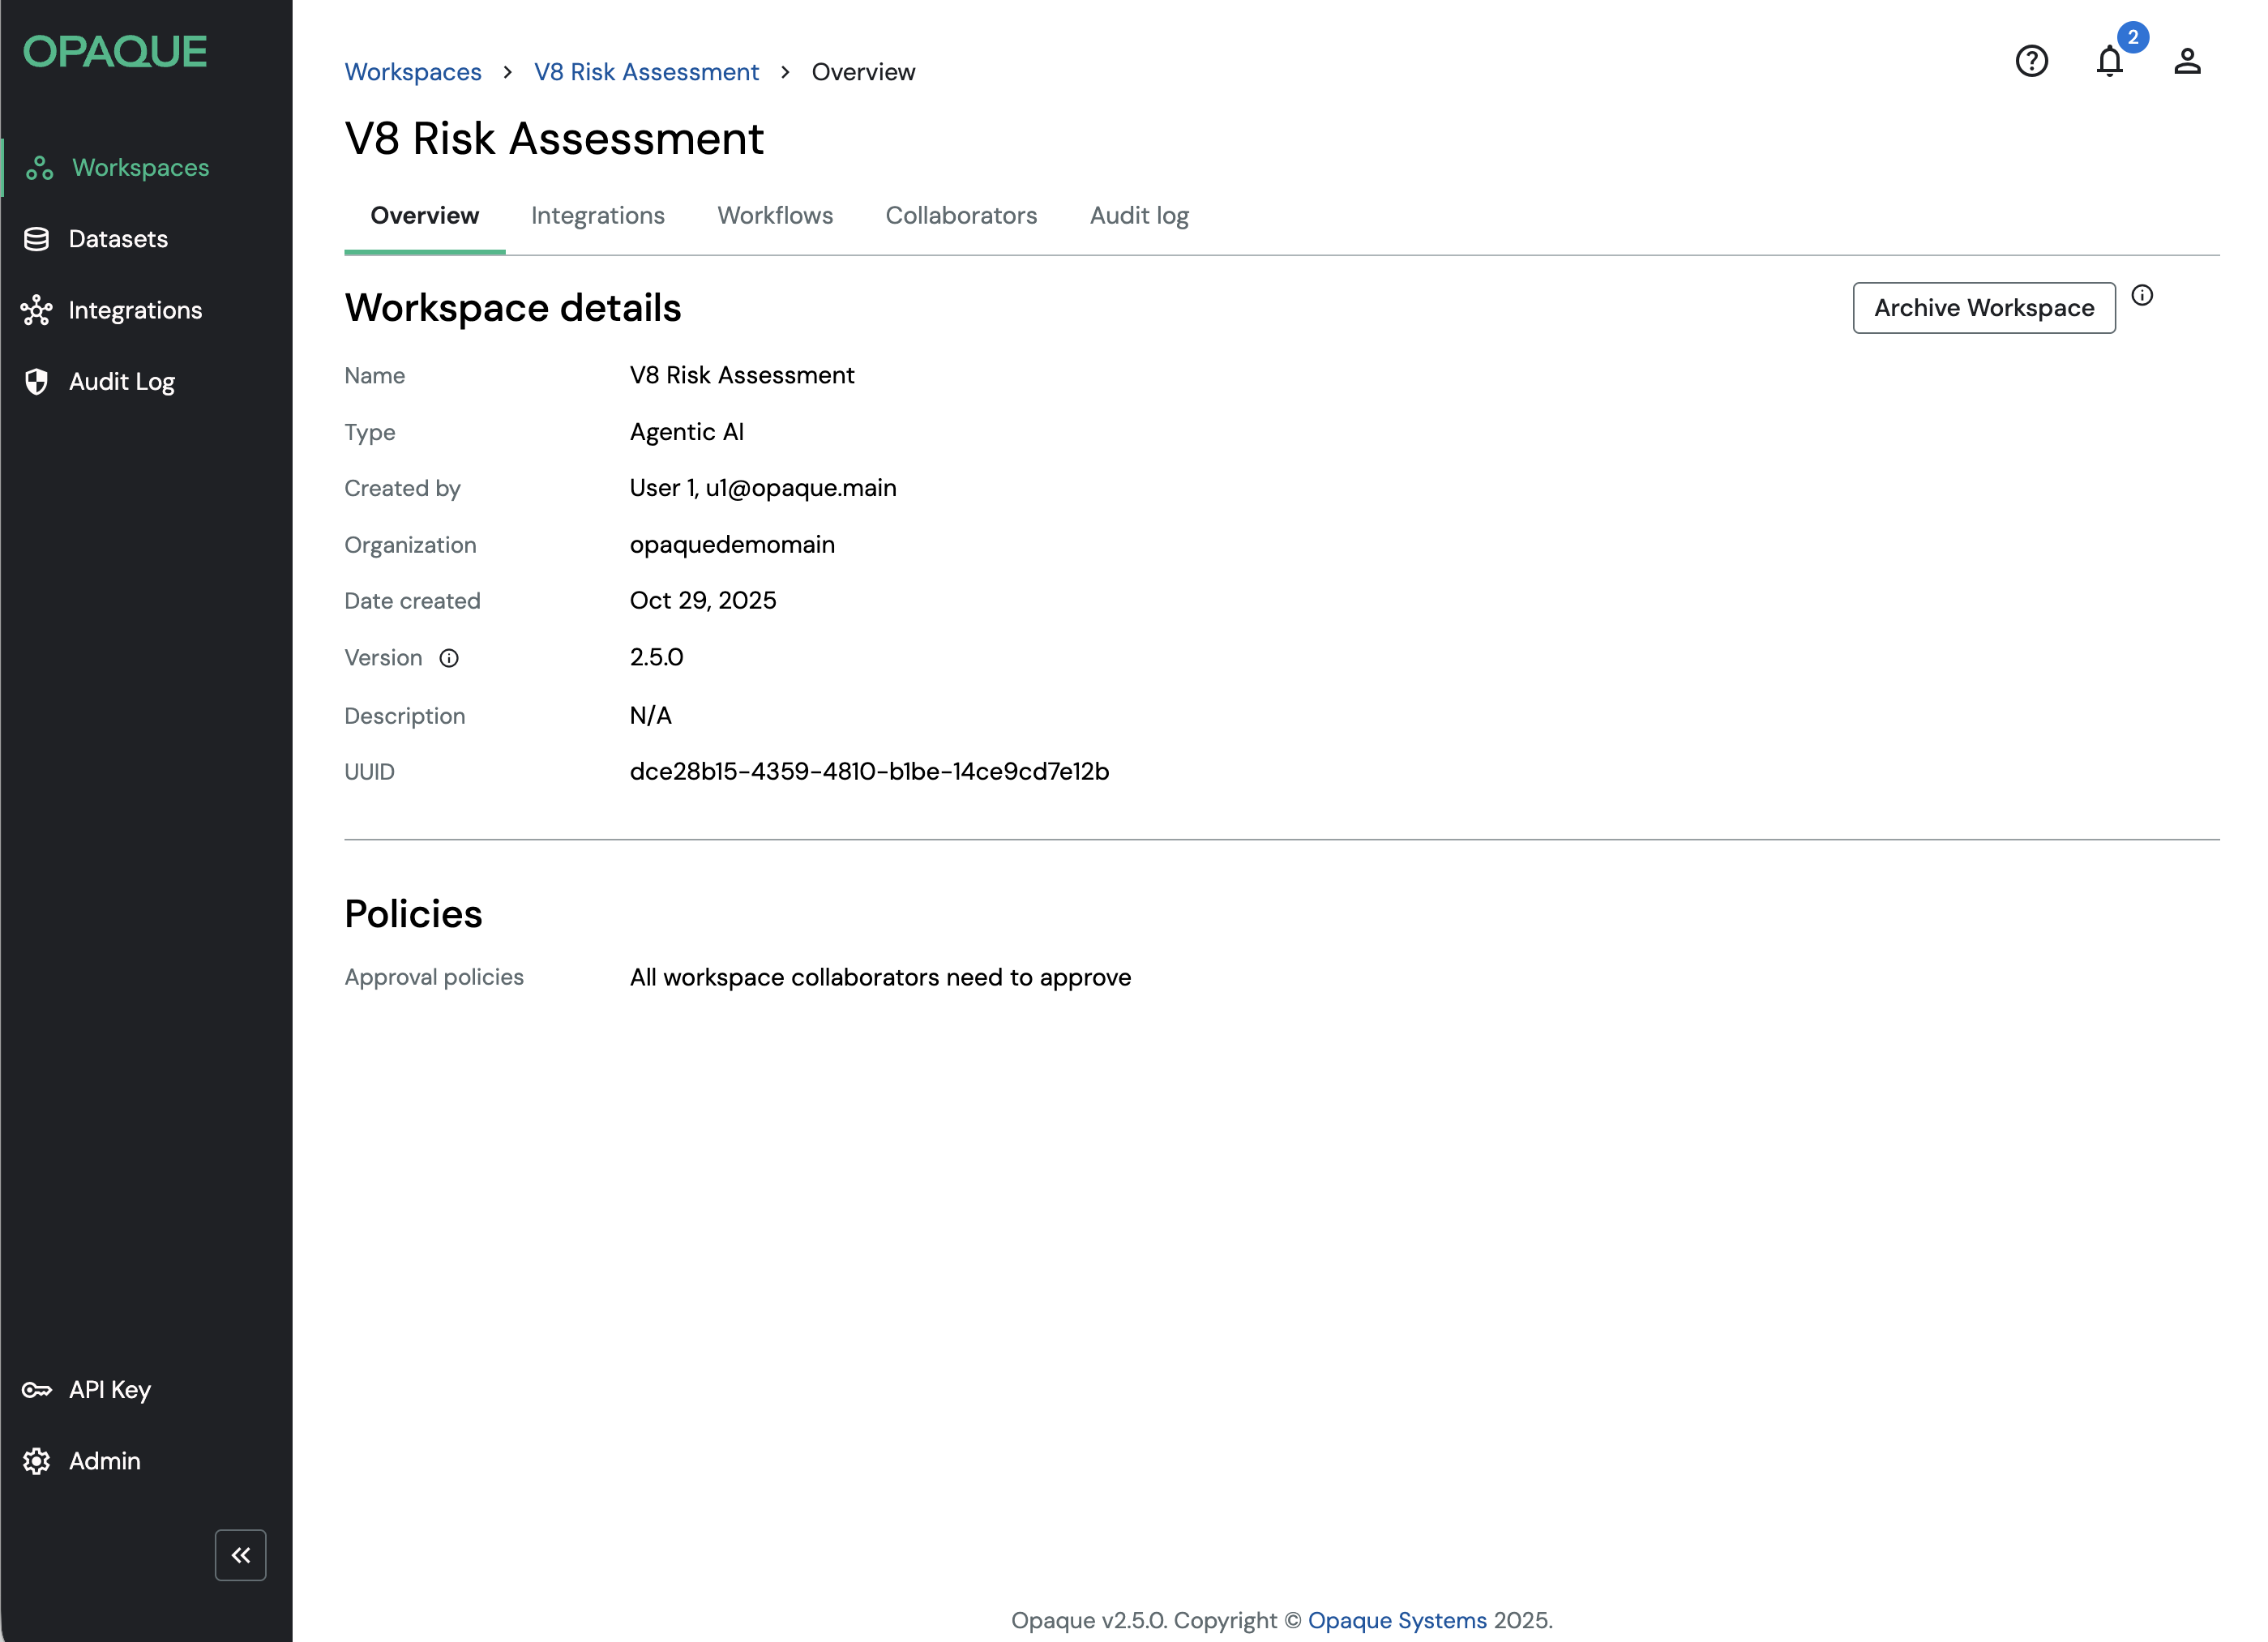Image resolution: width=2268 pixels, height=1642 pixels.
Task: Open Audit Log in the sidebar
Action: (121, 382)
